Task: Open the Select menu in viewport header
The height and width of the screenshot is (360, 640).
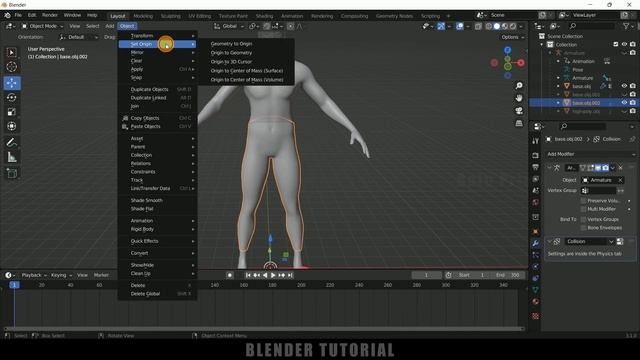Action: (x=93, y=26)
